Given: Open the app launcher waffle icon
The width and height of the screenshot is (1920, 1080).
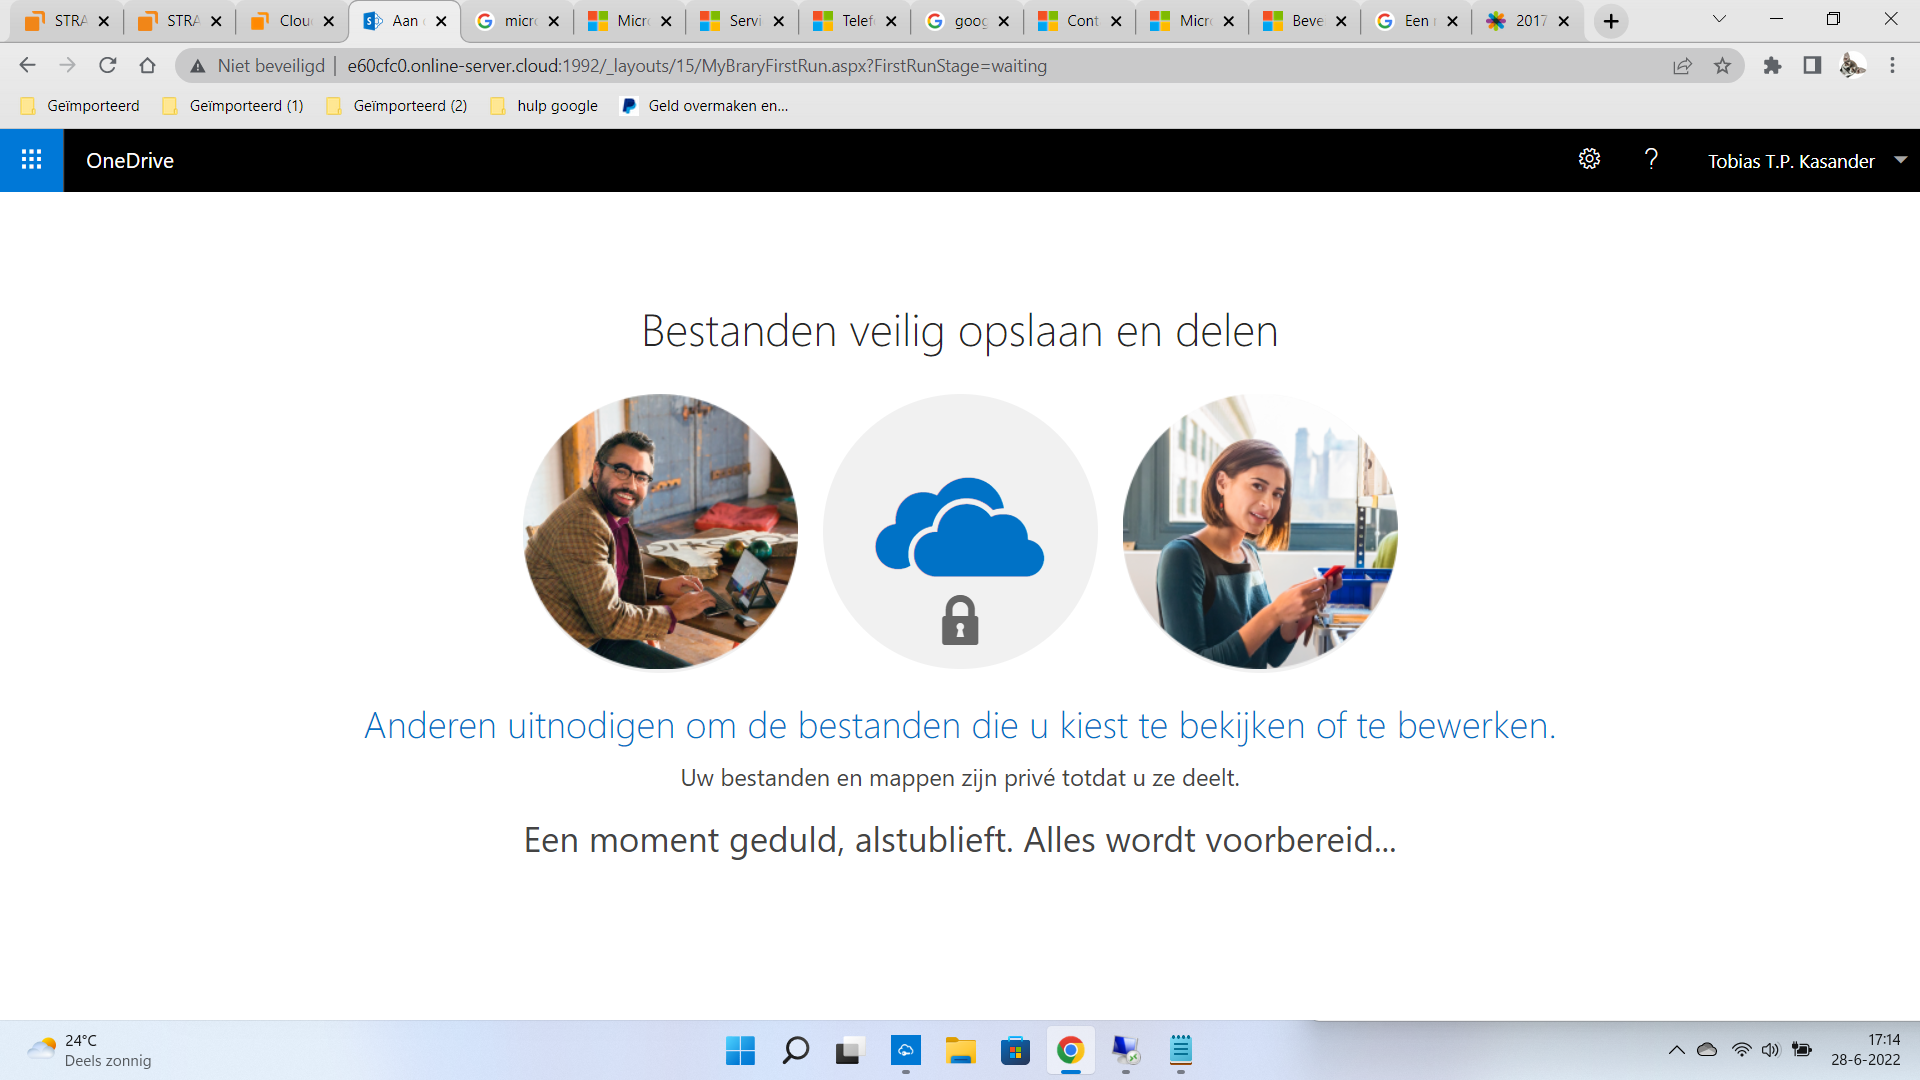Looking at the screenshot, I should (x=31, y=160).
